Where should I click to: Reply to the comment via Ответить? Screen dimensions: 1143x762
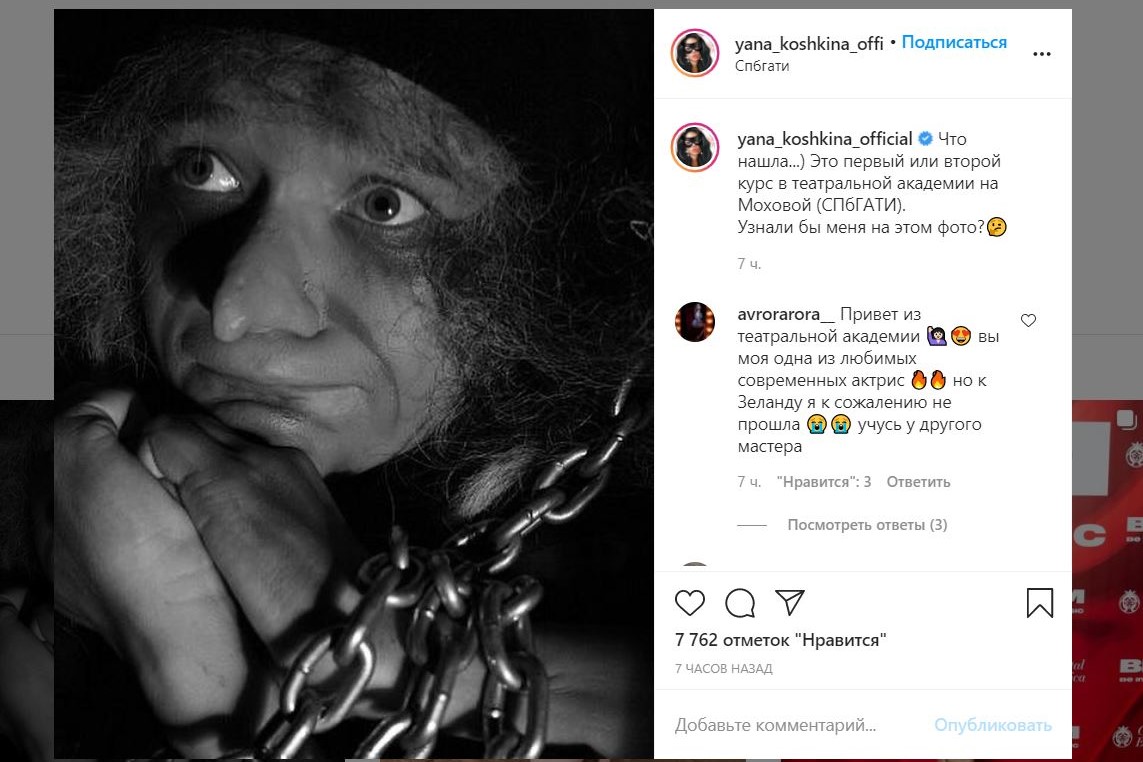(x=918, y=482)
